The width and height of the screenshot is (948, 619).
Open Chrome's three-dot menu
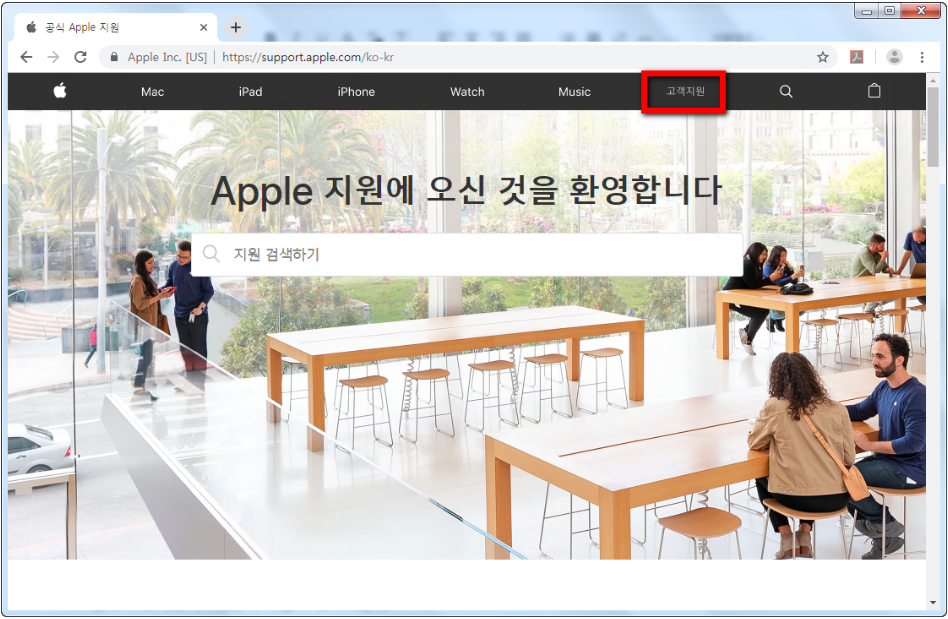[x=921, y=57]
